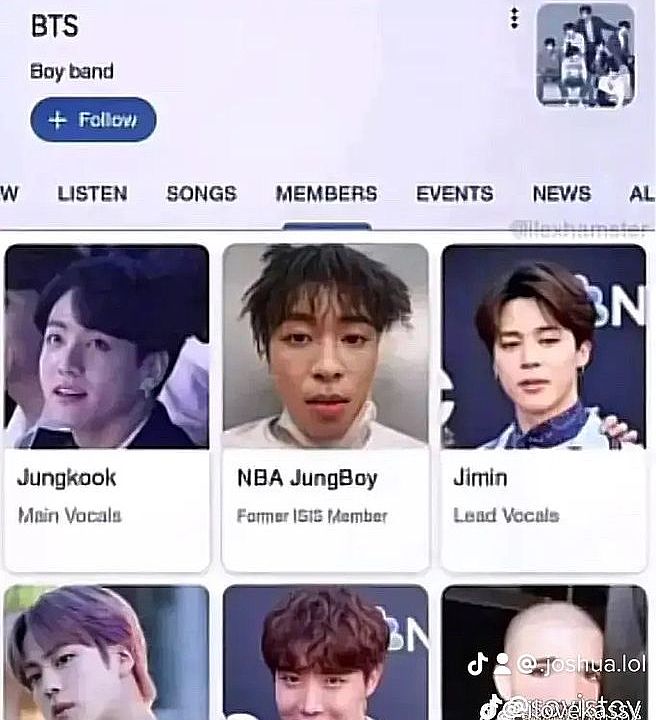Open the pink-haired member photo card
Viewport: 656px width, 720px height.
[107, 652]
